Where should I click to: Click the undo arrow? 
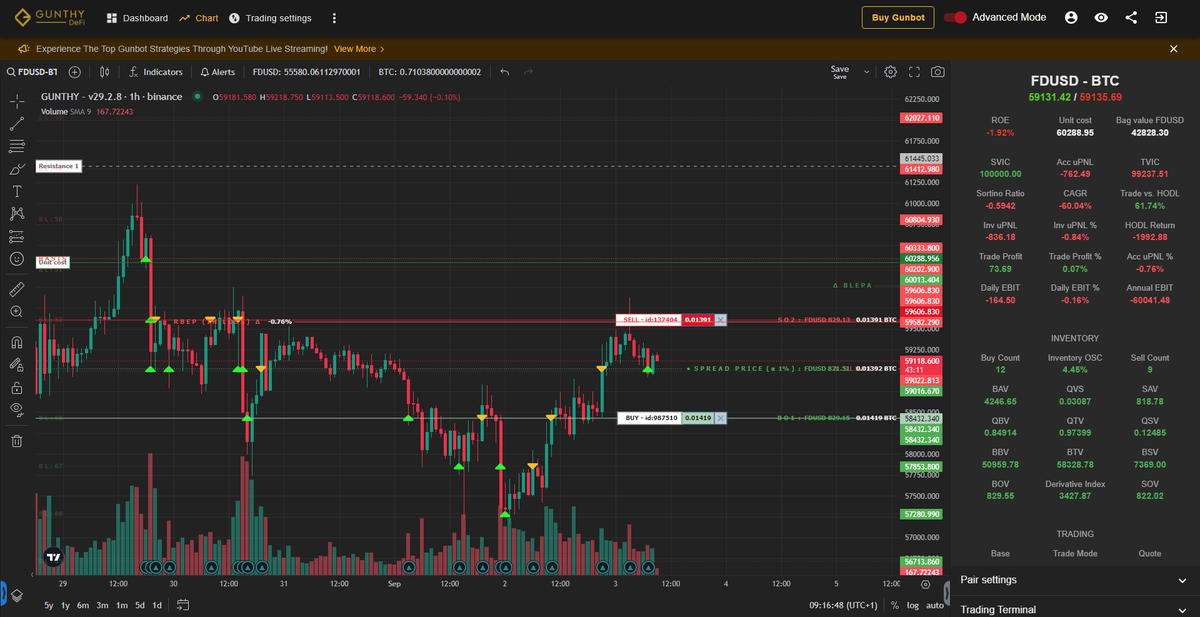pyautogui.click(x=505, y=72)
